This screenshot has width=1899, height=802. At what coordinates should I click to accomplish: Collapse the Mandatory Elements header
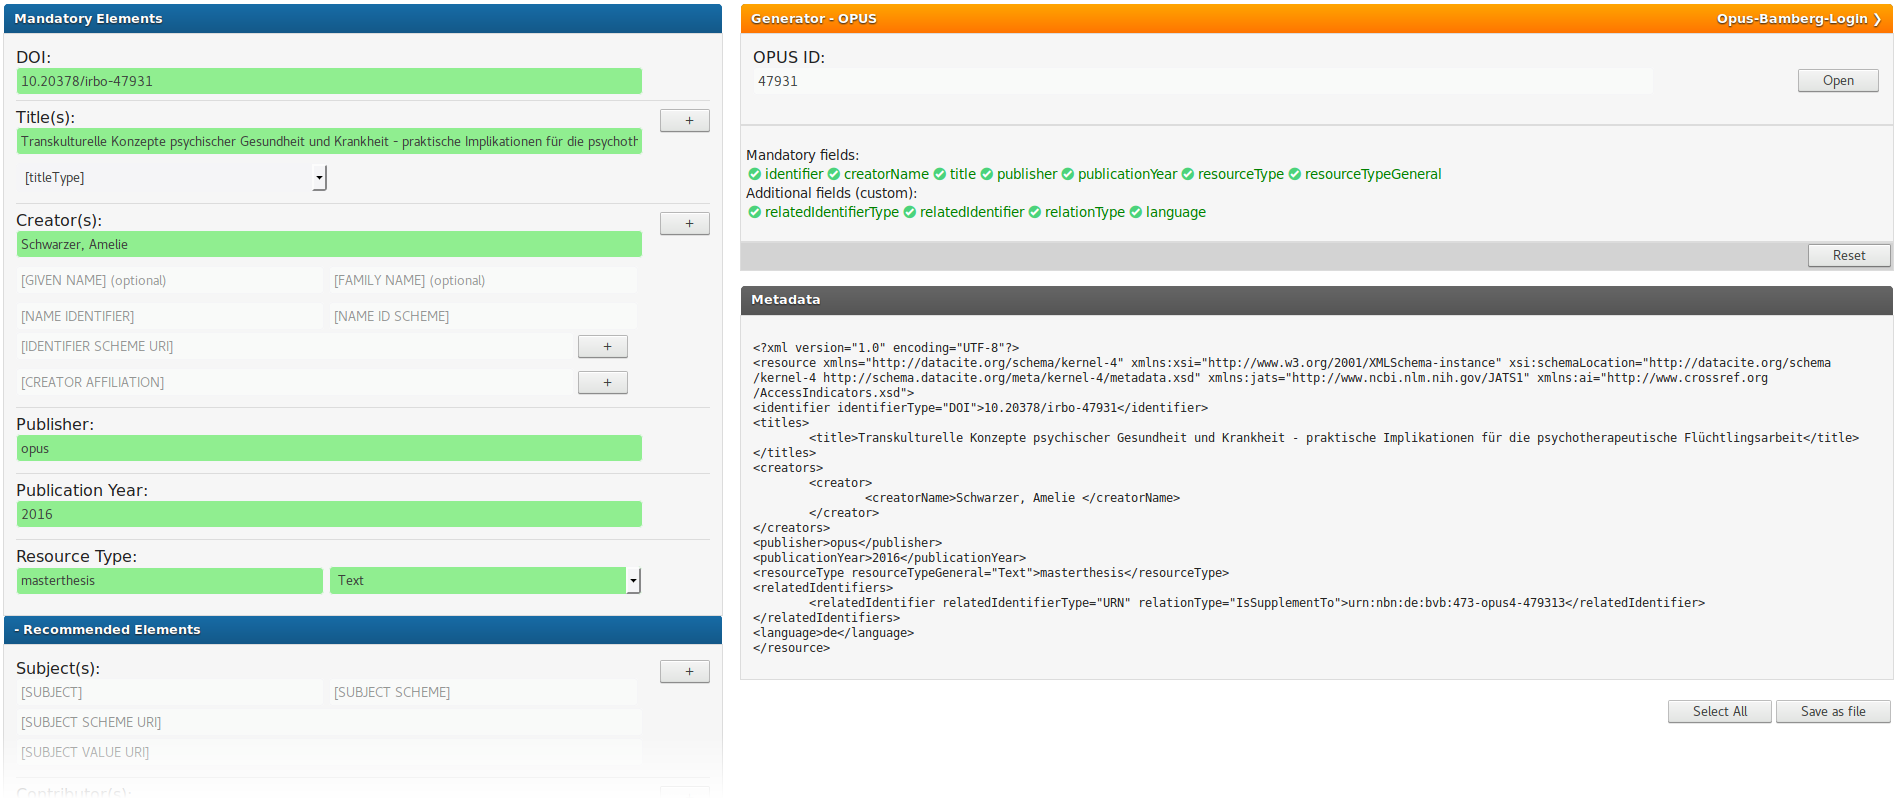pyautogui.click(x=362, y=19)
